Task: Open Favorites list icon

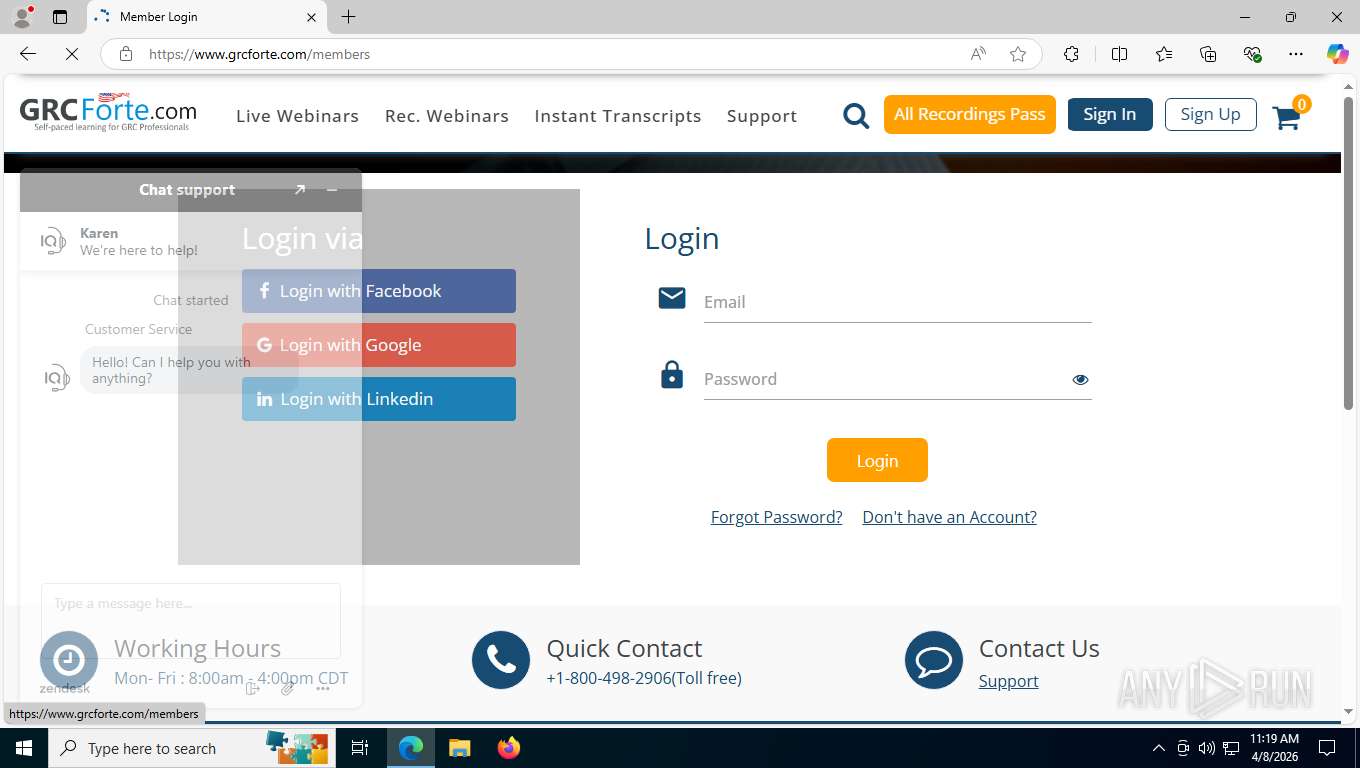Action: tap(1164, 54)
